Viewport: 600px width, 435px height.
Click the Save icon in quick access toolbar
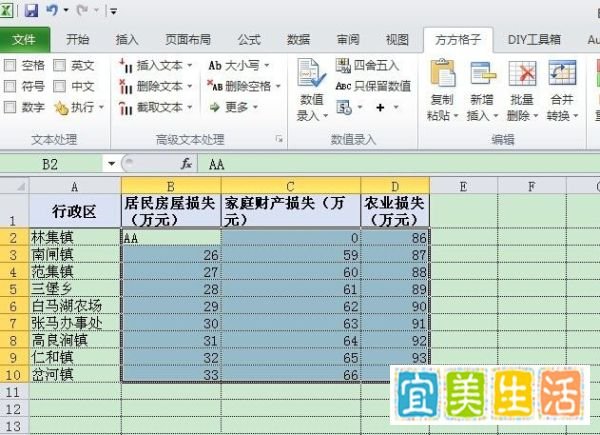31,10
